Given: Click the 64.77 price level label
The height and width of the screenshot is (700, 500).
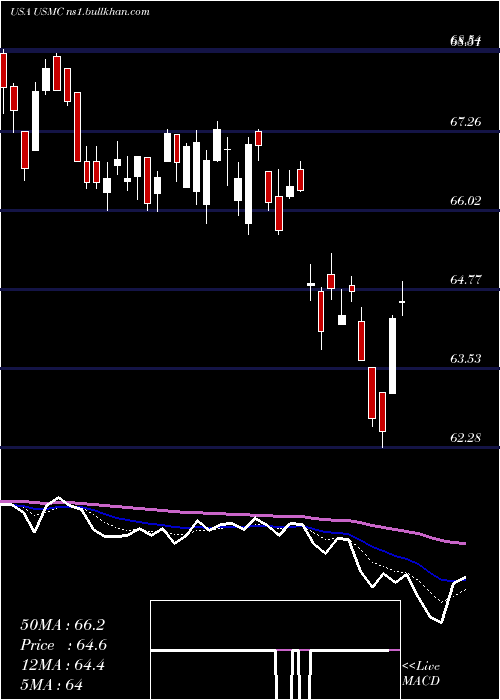Looking at the screenshot, I should [466, 280].
